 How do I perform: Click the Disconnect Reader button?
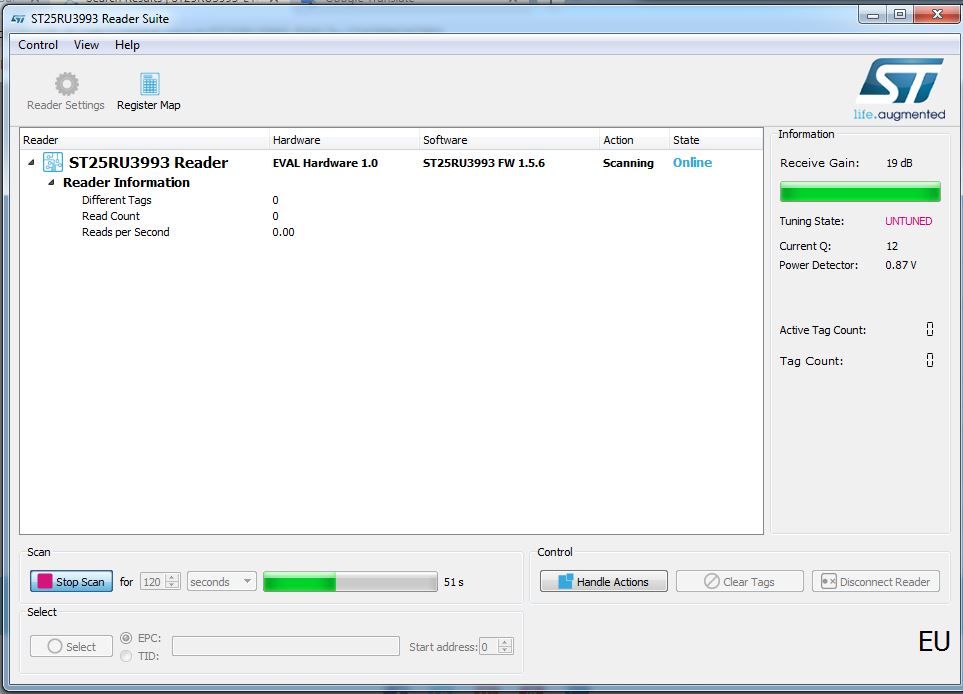point(876,582)
